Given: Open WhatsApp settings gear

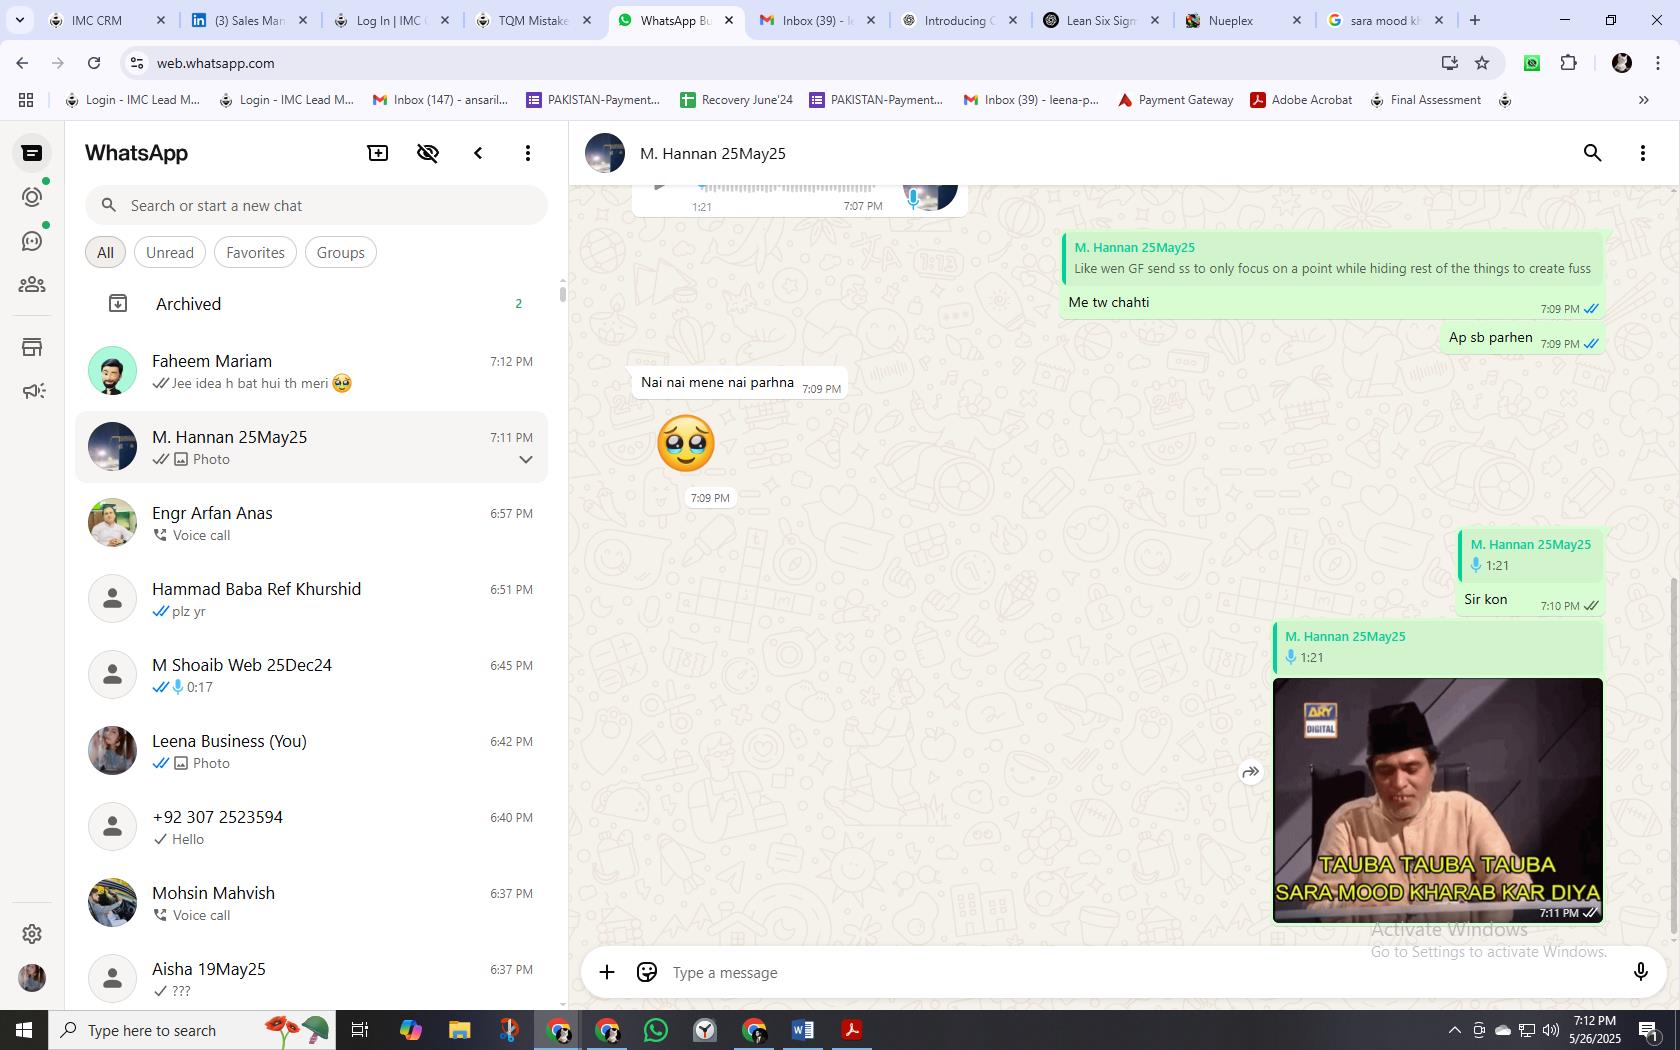Looking at the screenshot, I should [32, 933].
